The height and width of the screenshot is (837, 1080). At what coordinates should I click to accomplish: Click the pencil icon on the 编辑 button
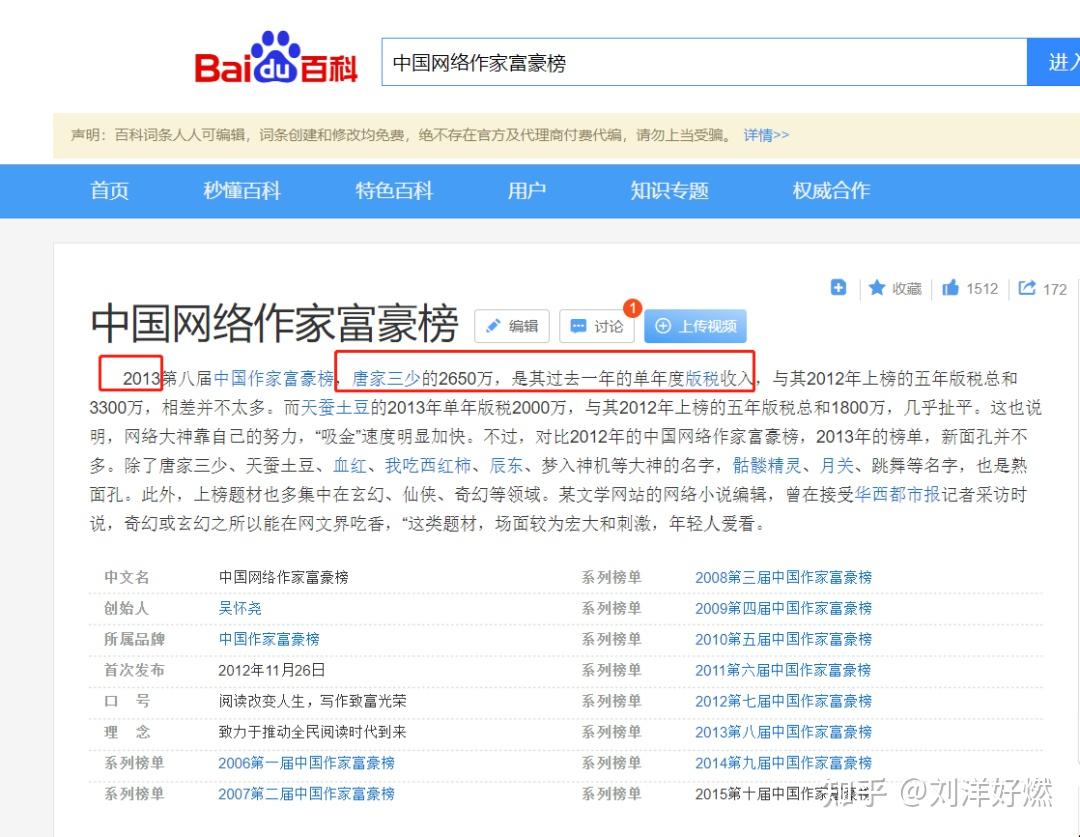click(x=493, y=325)
